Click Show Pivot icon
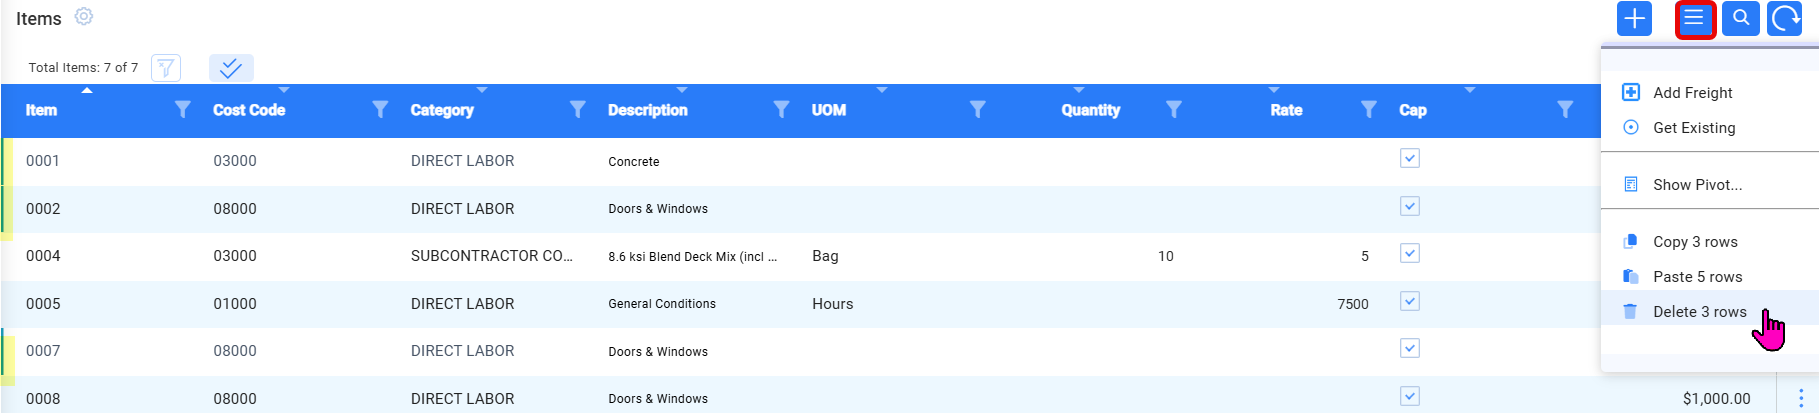Viewport: 1819px width, 413px height. tap(1631, 184)
